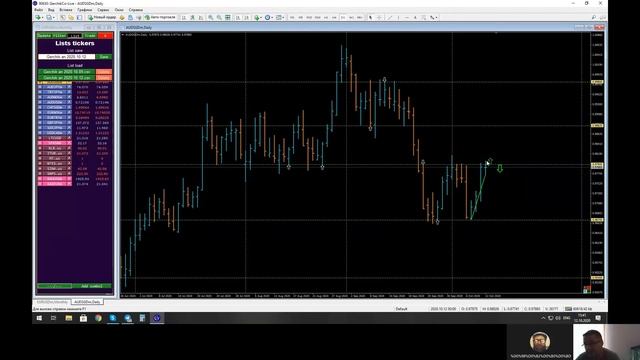Open File Explorer from the taskbar
Viewport: 640px width, 360px height.
click(69, 318)
